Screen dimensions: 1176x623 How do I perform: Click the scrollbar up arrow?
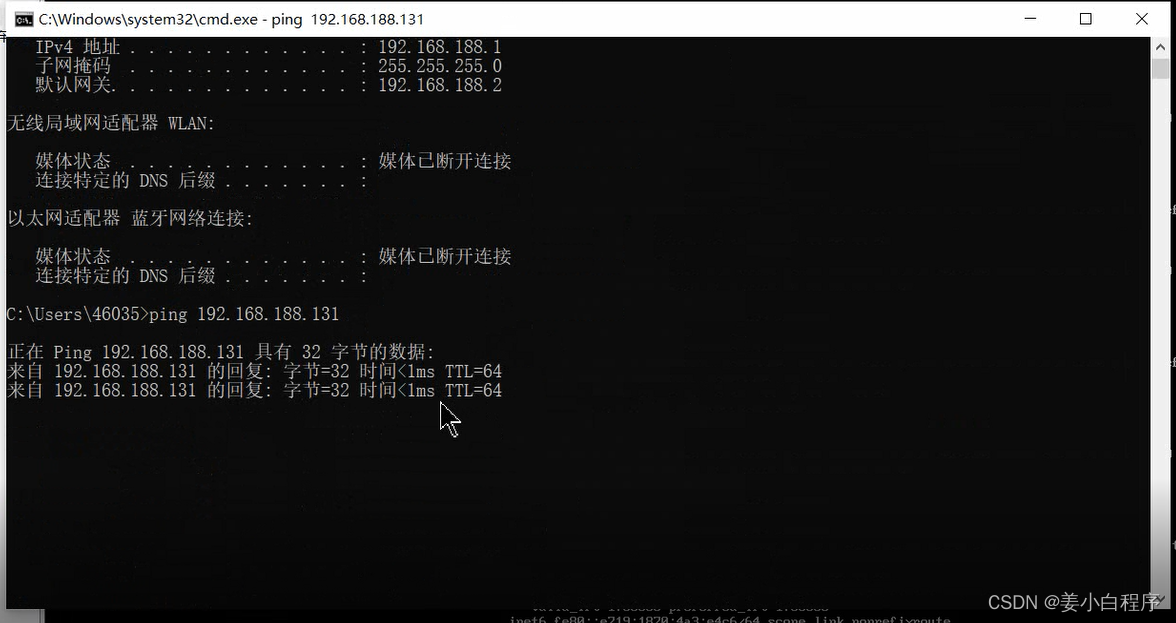[x=1160, y=46]
